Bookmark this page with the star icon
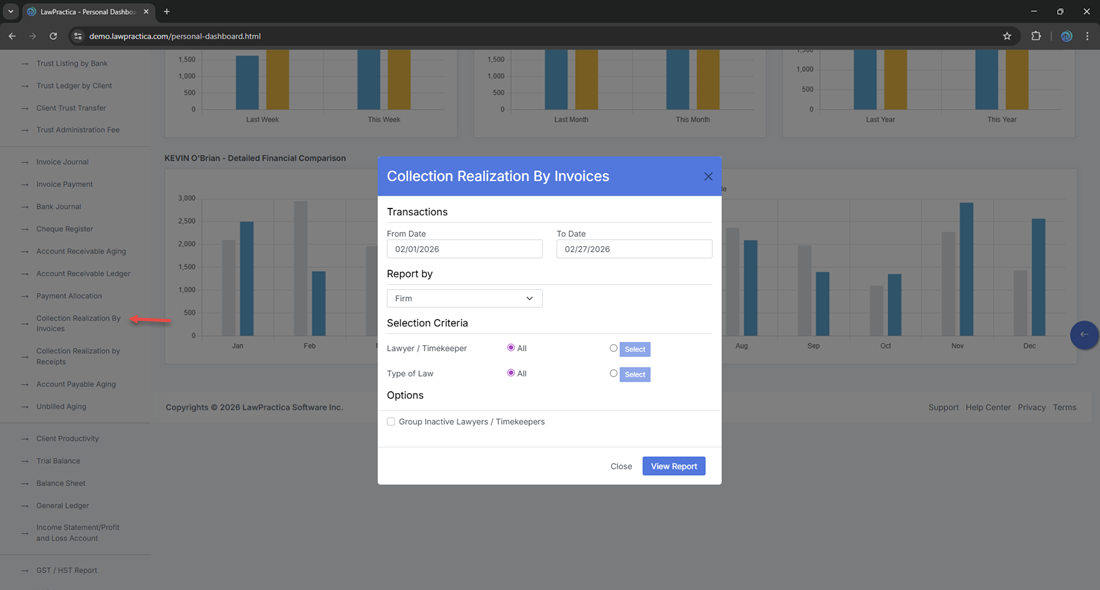Screen dimensions: 1100x590 [1007, 36]
